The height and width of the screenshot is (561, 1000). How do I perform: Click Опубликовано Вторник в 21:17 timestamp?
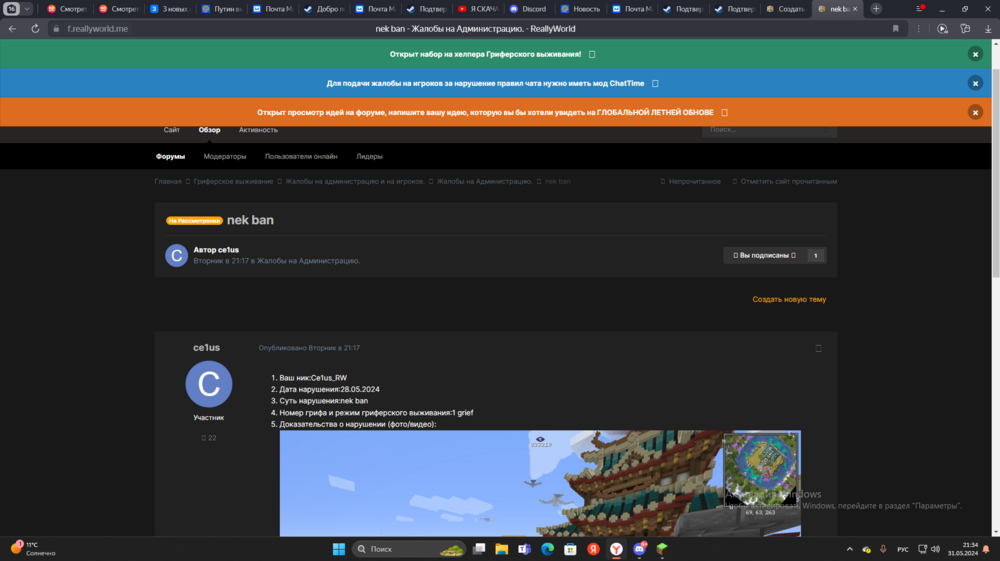[309, 348]
